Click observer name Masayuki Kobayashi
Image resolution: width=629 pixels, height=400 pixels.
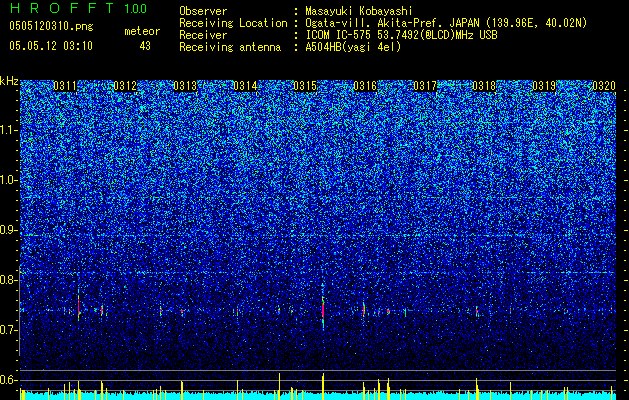359,11
